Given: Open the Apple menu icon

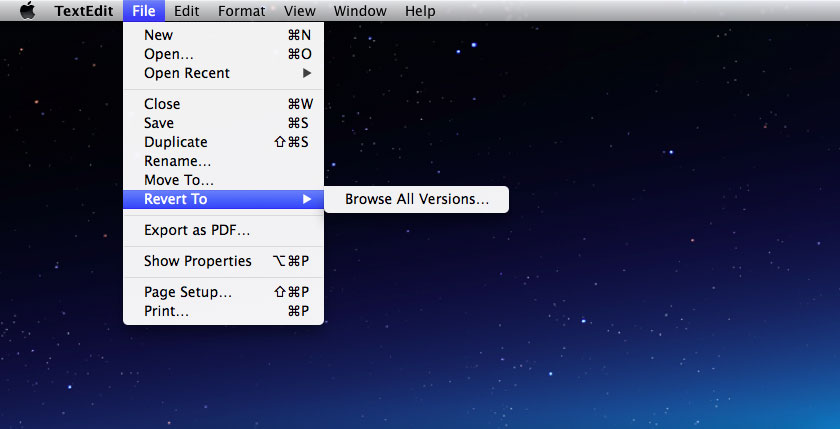Looking at the screenshot, I should [x=27, y=11].
